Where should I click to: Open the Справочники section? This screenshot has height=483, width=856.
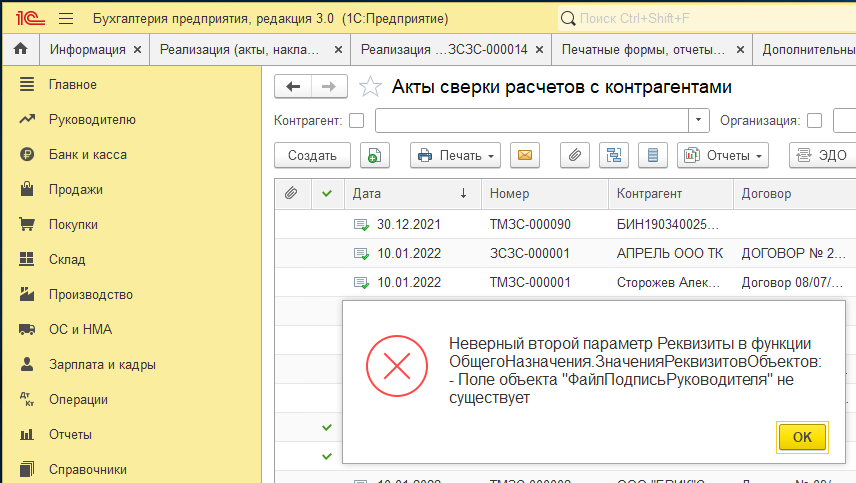(87, 469)
